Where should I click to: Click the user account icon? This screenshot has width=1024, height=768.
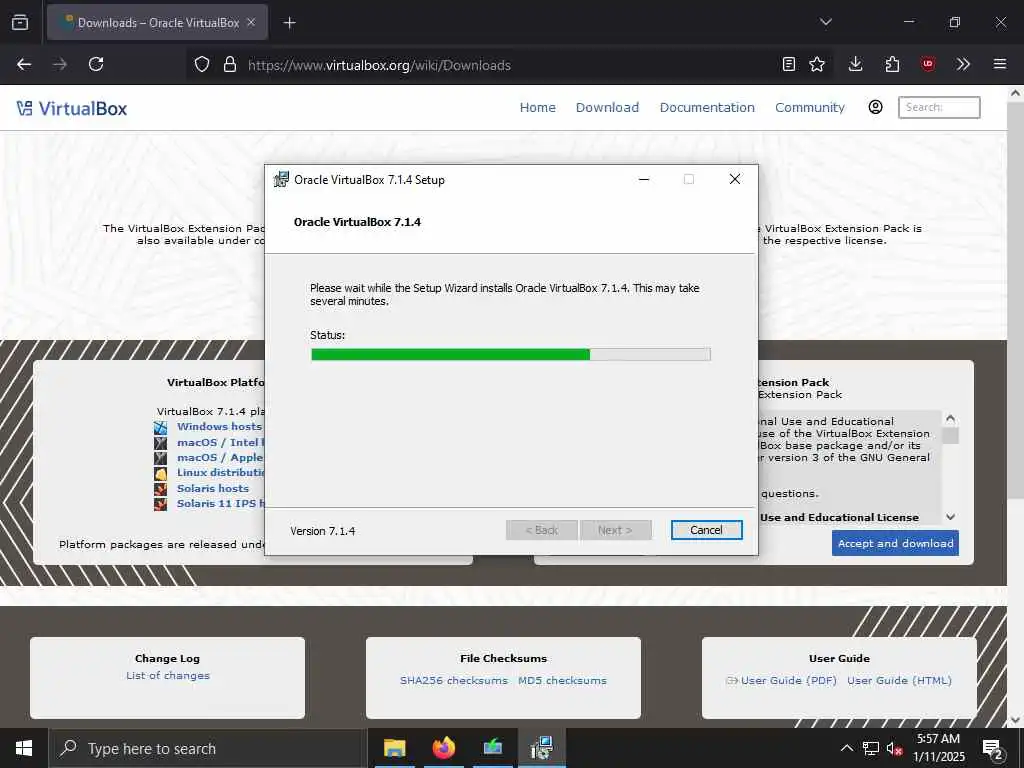876,107
